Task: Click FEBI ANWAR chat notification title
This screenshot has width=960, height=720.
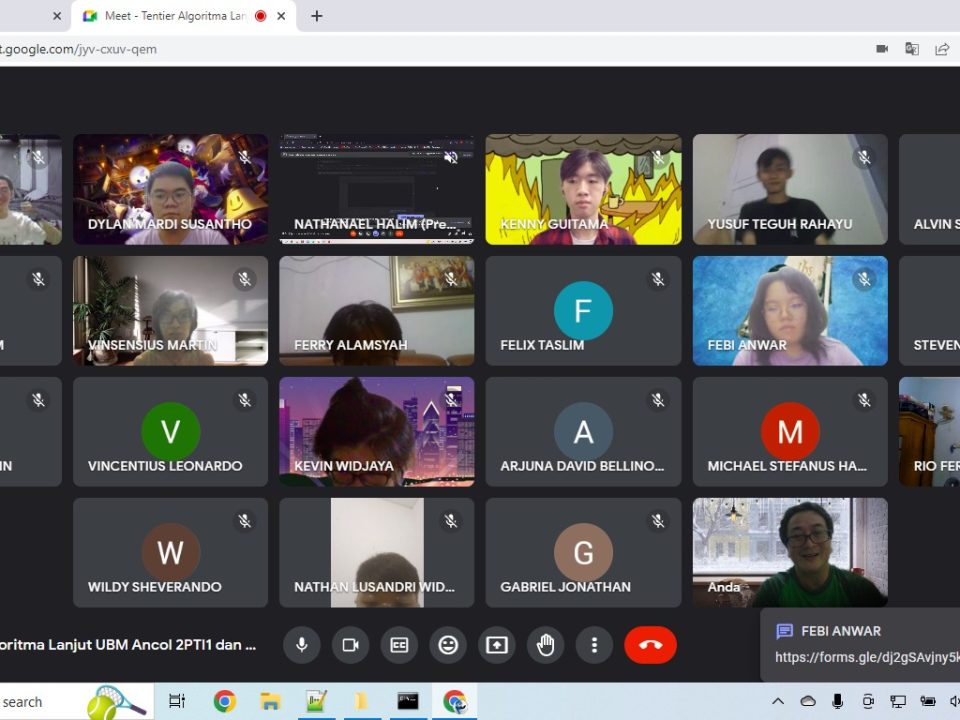Action: (841, 631)
